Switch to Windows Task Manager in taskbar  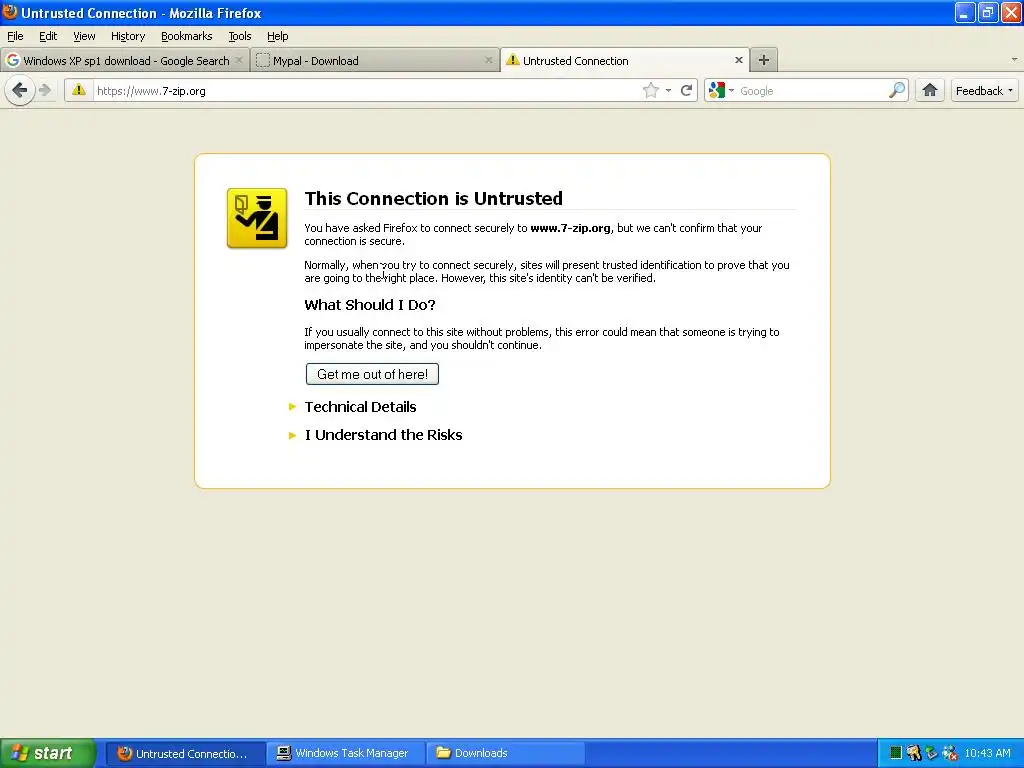pyautogui.click(x=345, y=753)
